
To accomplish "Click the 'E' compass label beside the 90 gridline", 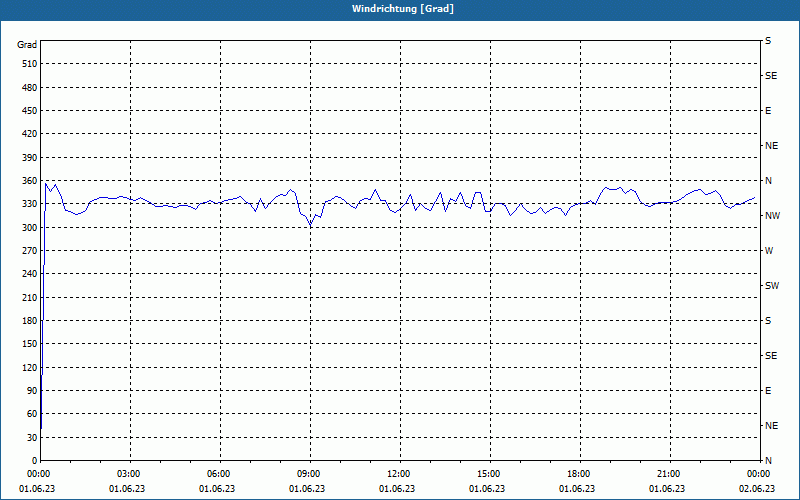I will coord(768,390).
